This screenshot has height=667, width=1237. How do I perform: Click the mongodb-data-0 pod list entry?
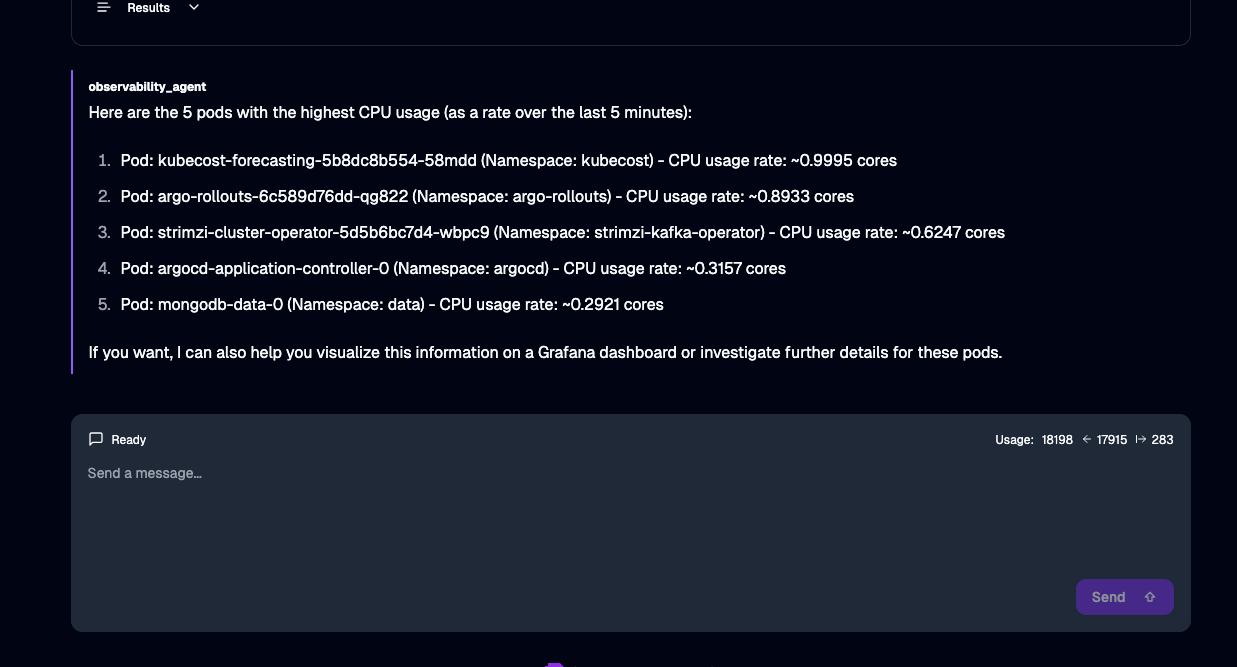click(392, 304)
